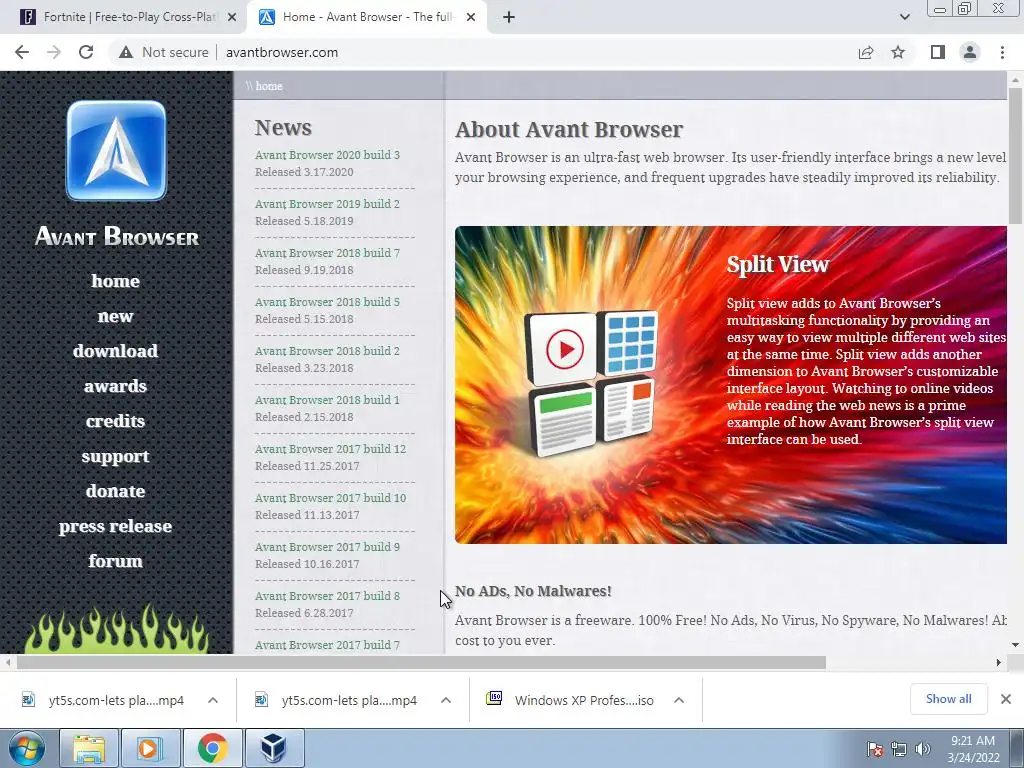Click Show all downloads

pos(948,699)
